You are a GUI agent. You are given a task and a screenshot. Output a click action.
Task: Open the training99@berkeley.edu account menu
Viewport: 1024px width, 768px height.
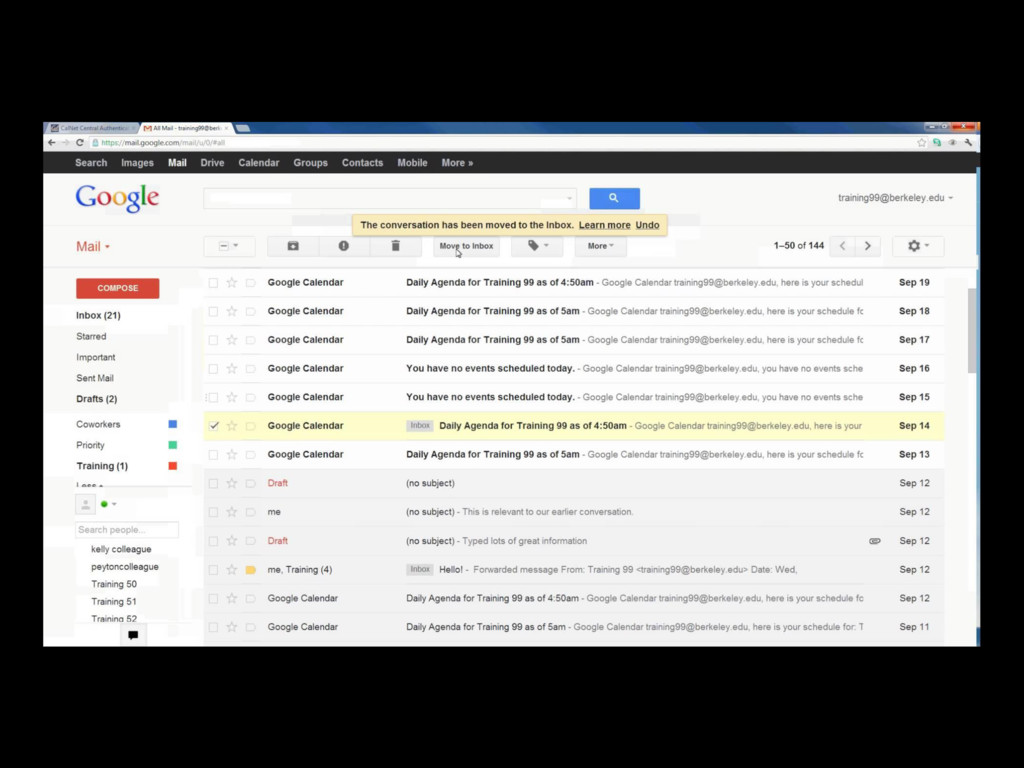pos(895,198)
